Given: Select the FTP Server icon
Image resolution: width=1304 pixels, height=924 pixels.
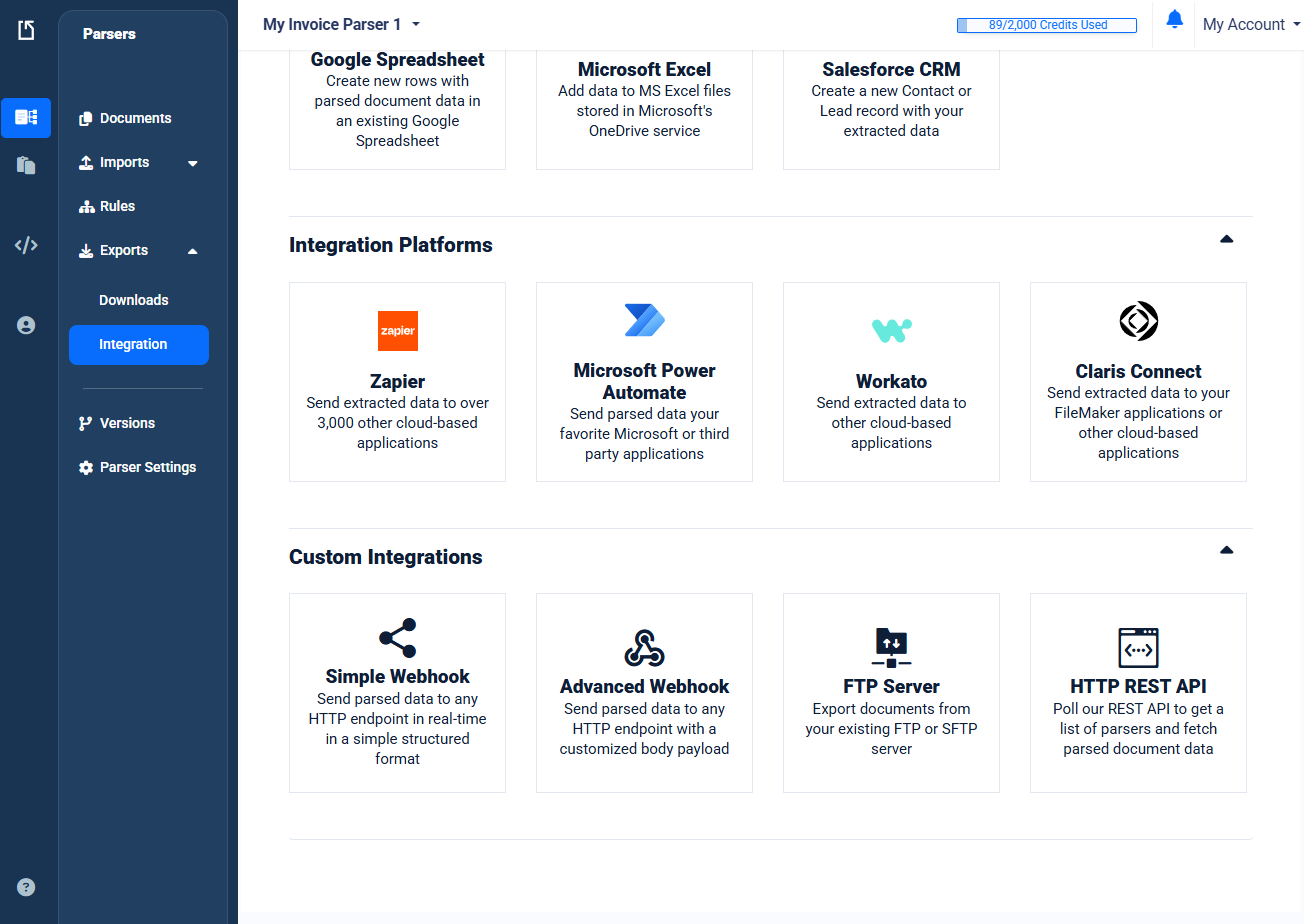Looking at the screenshot, I should point(891,648).
